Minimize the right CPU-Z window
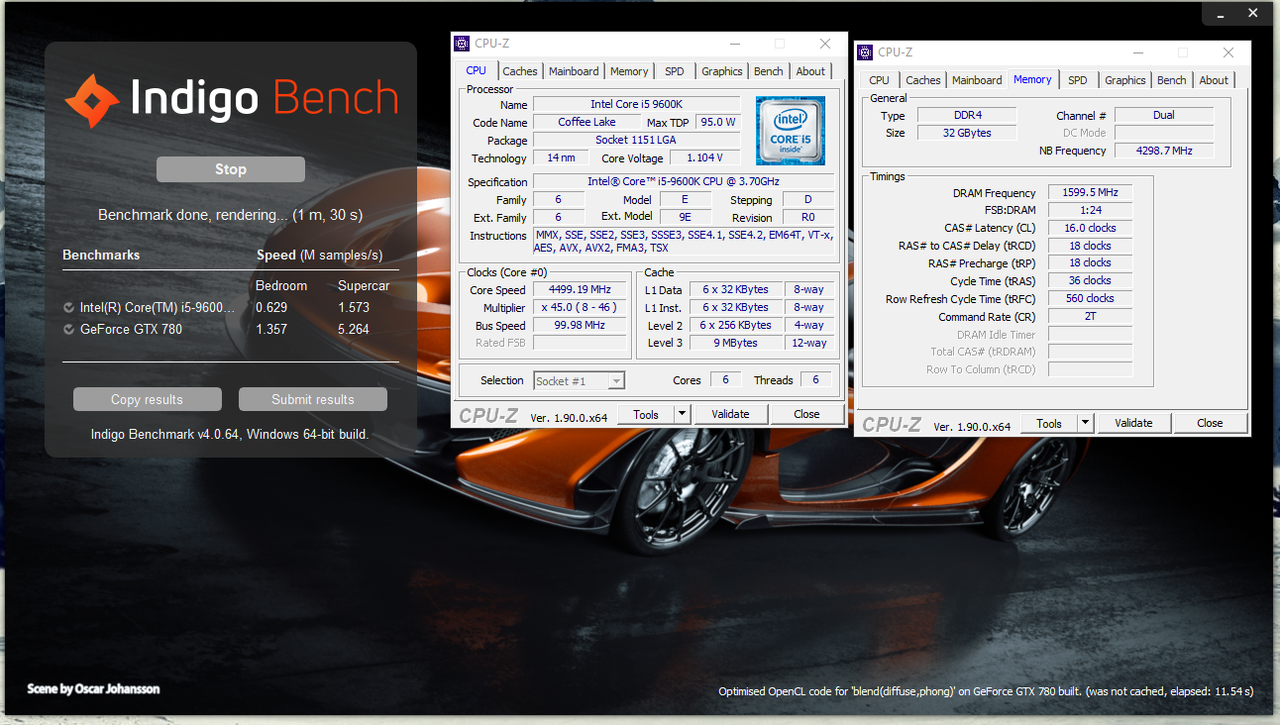The width and height of the screenshot is (1280, 725). point(1136,52)
